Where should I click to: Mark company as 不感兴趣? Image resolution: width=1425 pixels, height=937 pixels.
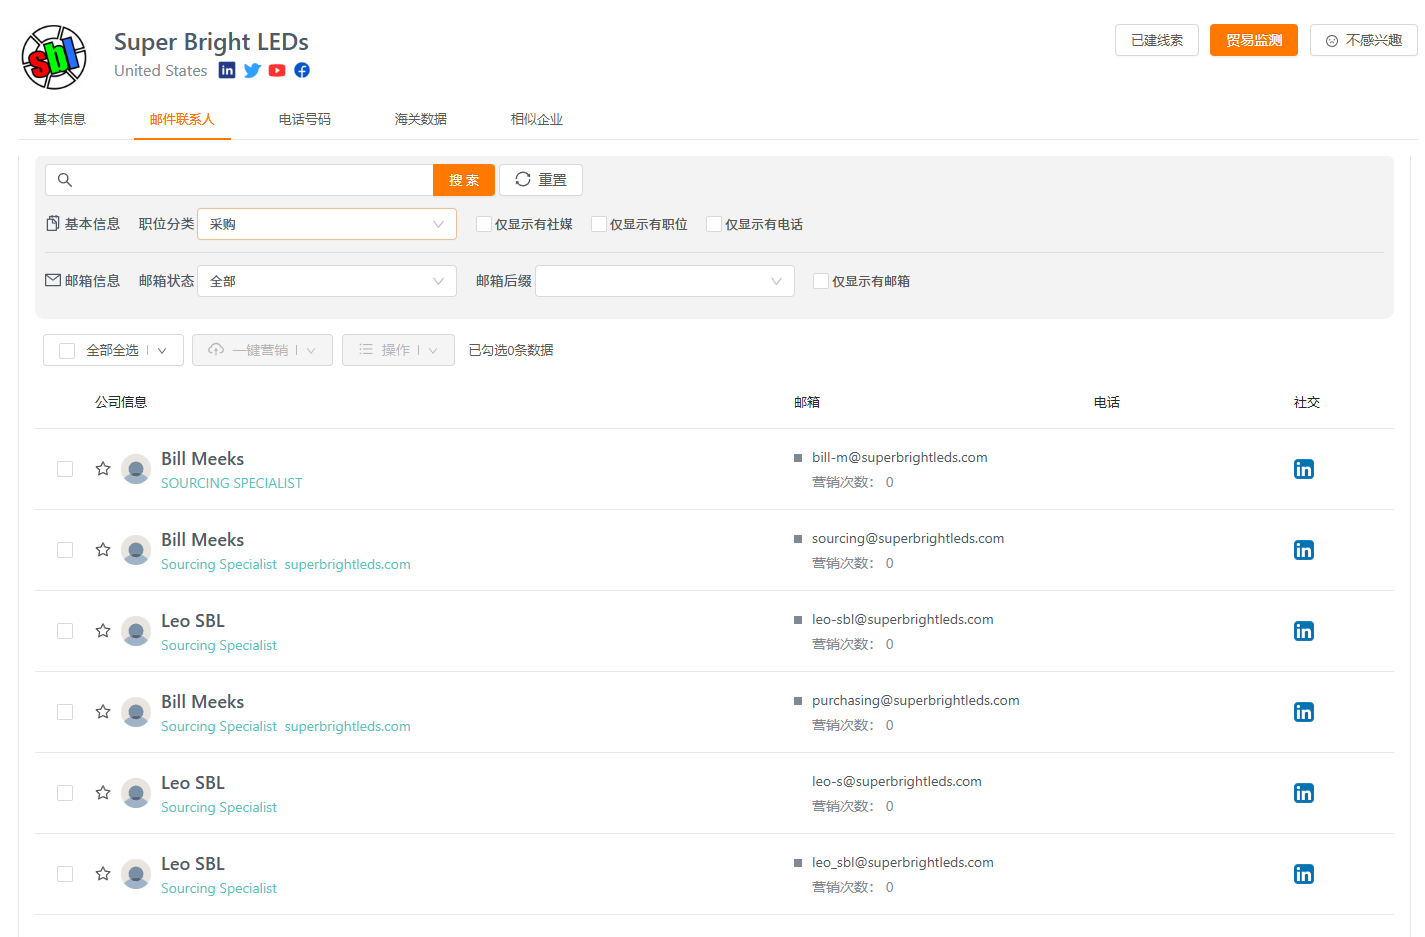tap(1364, 40)
